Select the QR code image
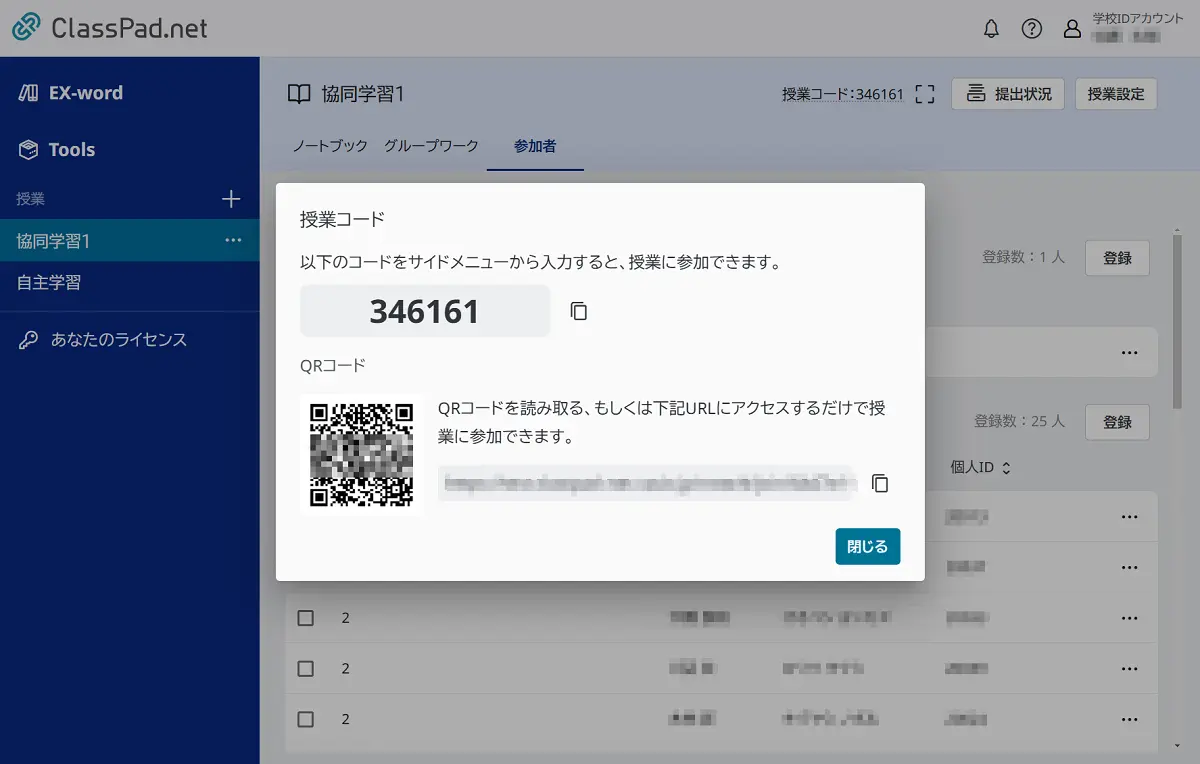This screenshot has height=764, width=1200. (x=361, y=455)
